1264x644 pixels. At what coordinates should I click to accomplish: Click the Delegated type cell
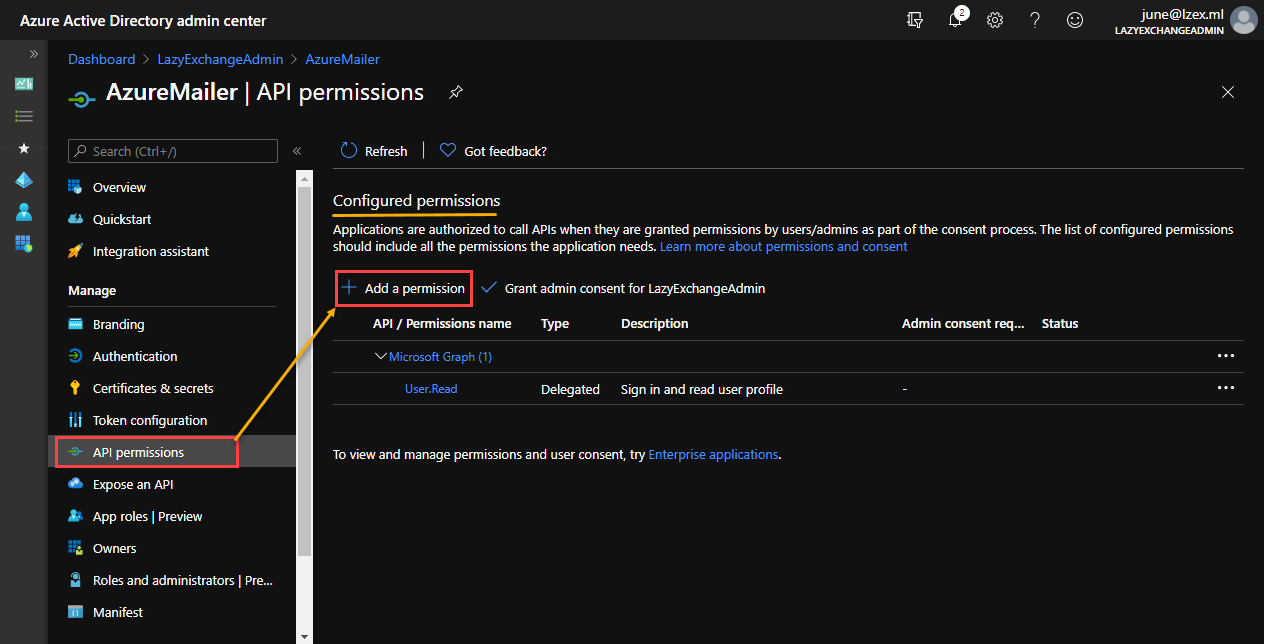point(570,389)
